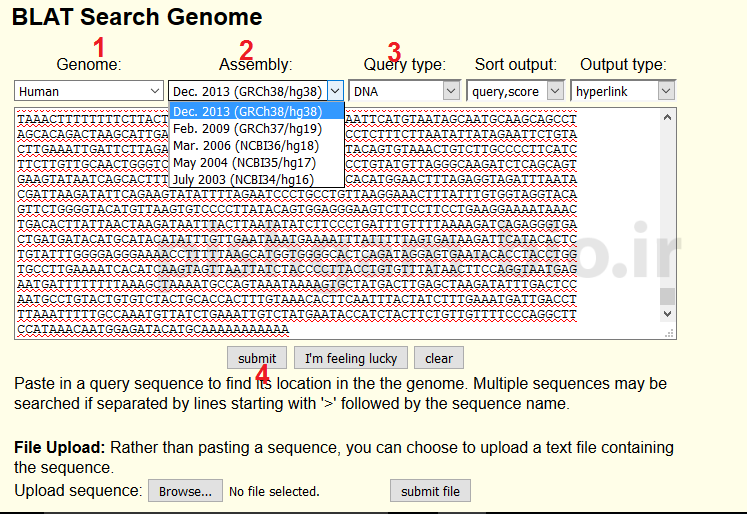
Task: Open the Query type dropdown showing DNA
Action: pos(403,91)
